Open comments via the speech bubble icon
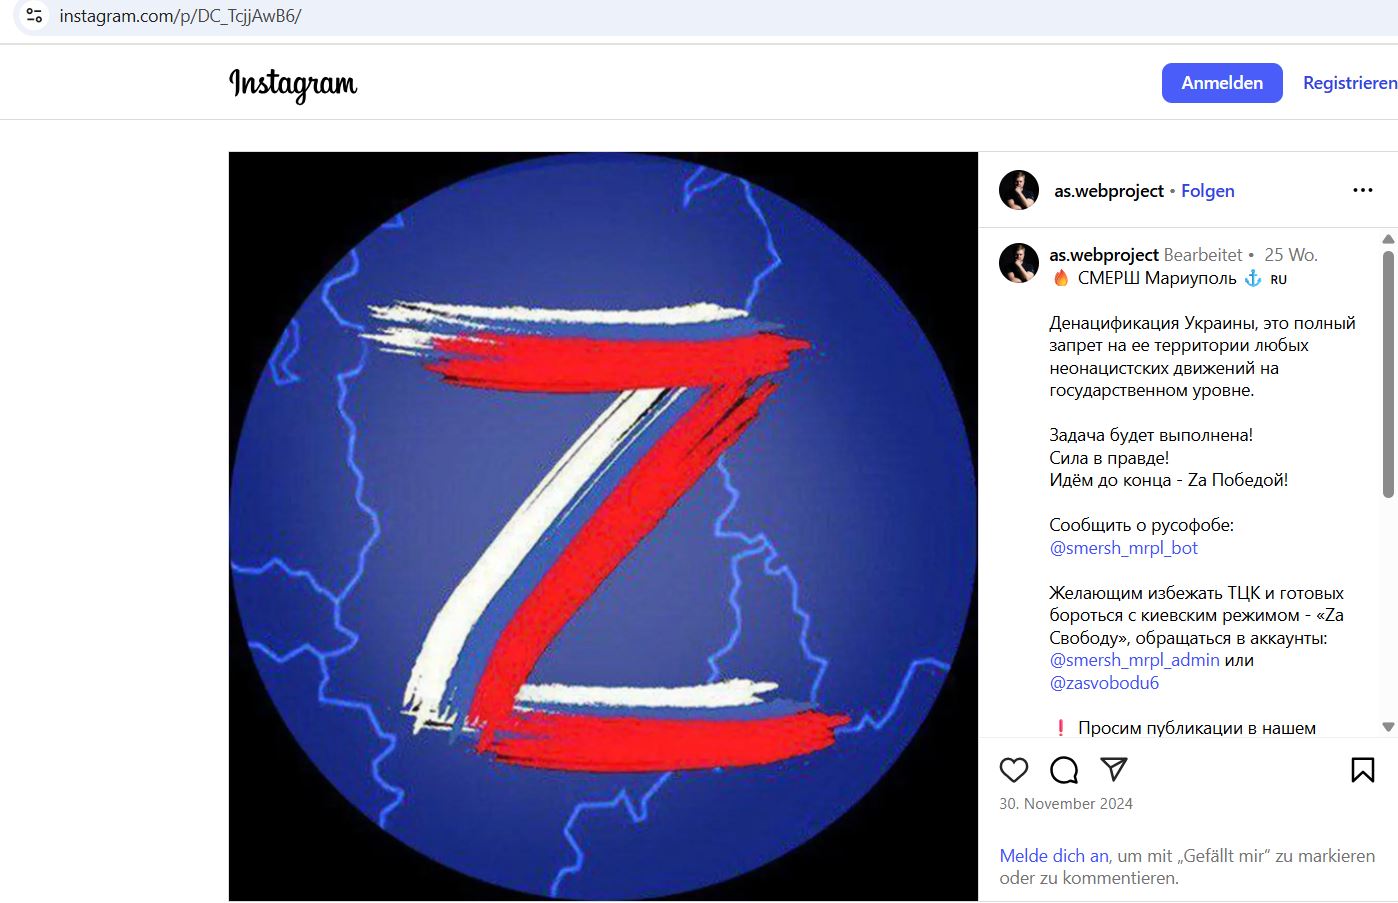1398x903 pixels. tap(1064, 770)
